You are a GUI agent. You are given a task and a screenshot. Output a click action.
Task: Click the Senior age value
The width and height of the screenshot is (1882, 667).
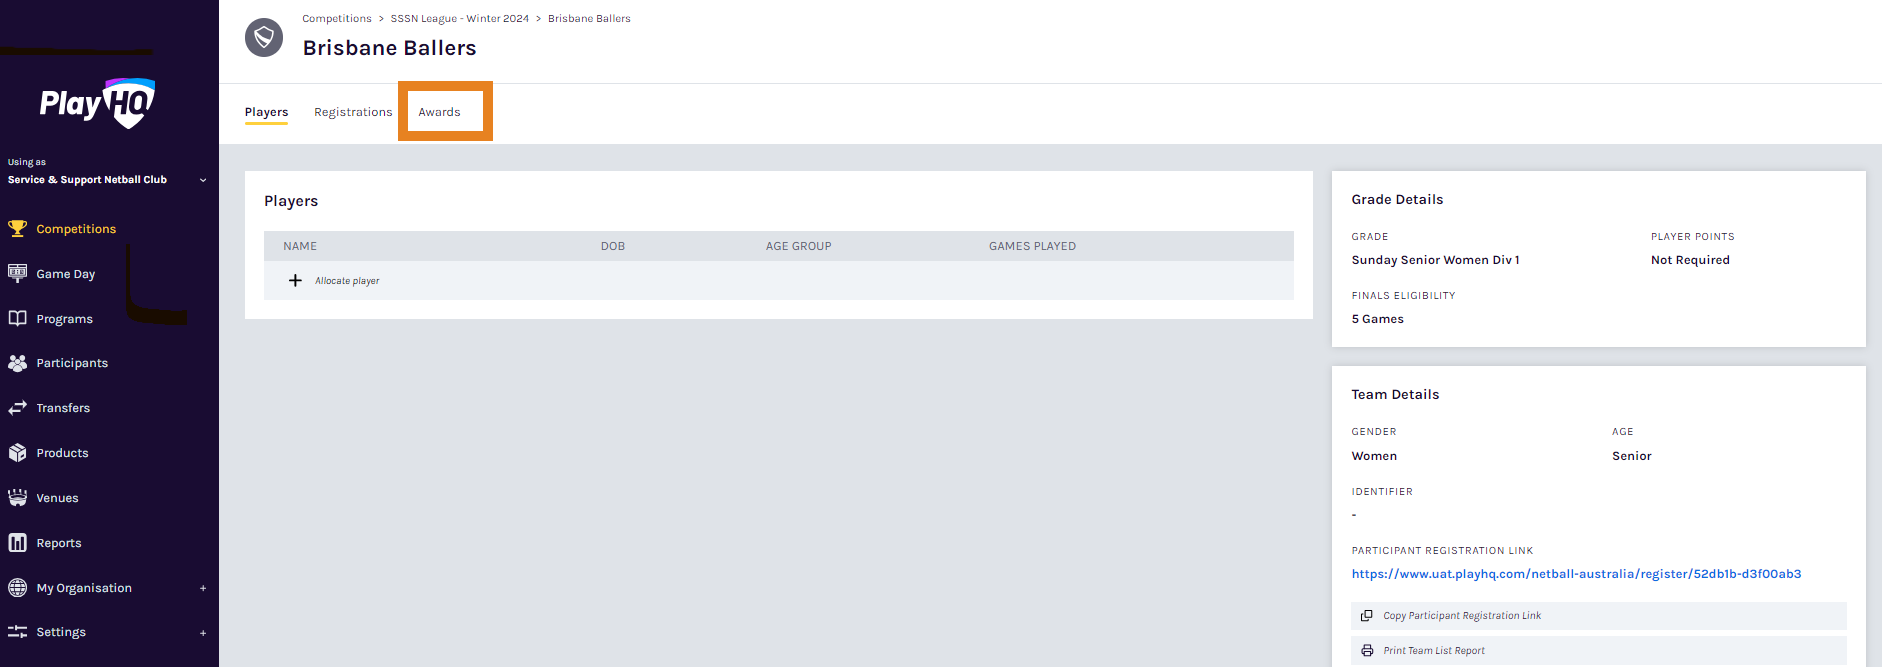1632,456
